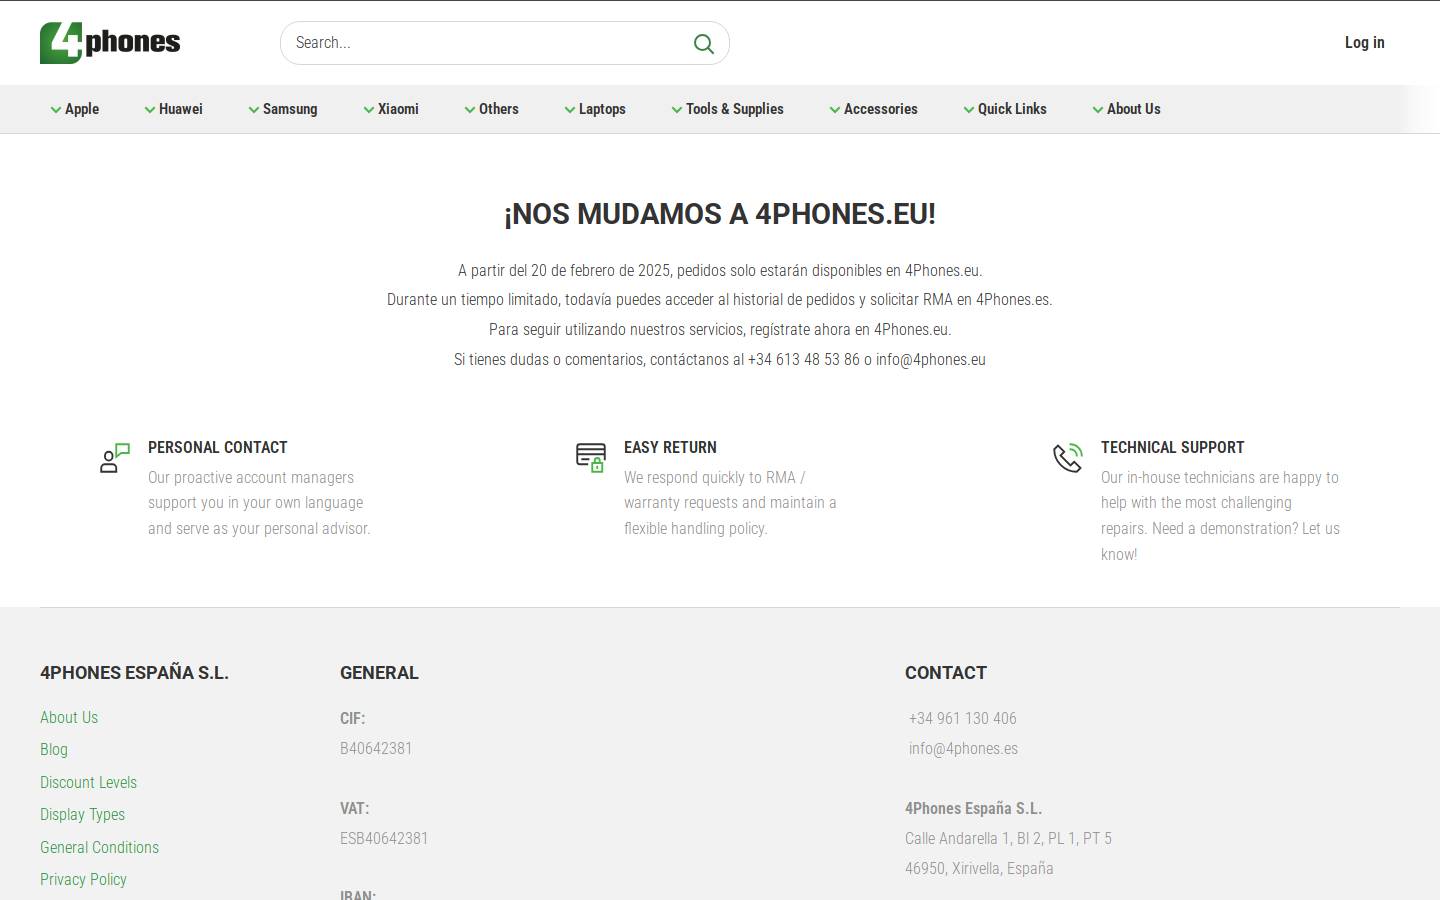
Task: Open the Discount Levels link
Action: point(88,782)
